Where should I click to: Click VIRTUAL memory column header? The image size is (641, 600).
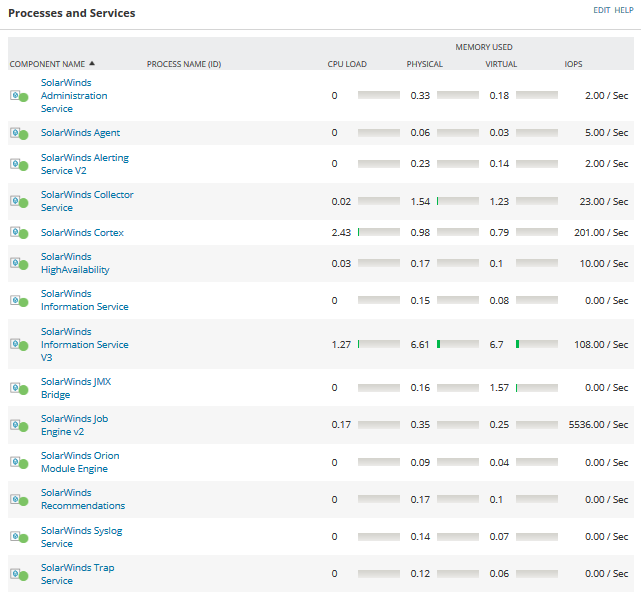click(501, 64)
